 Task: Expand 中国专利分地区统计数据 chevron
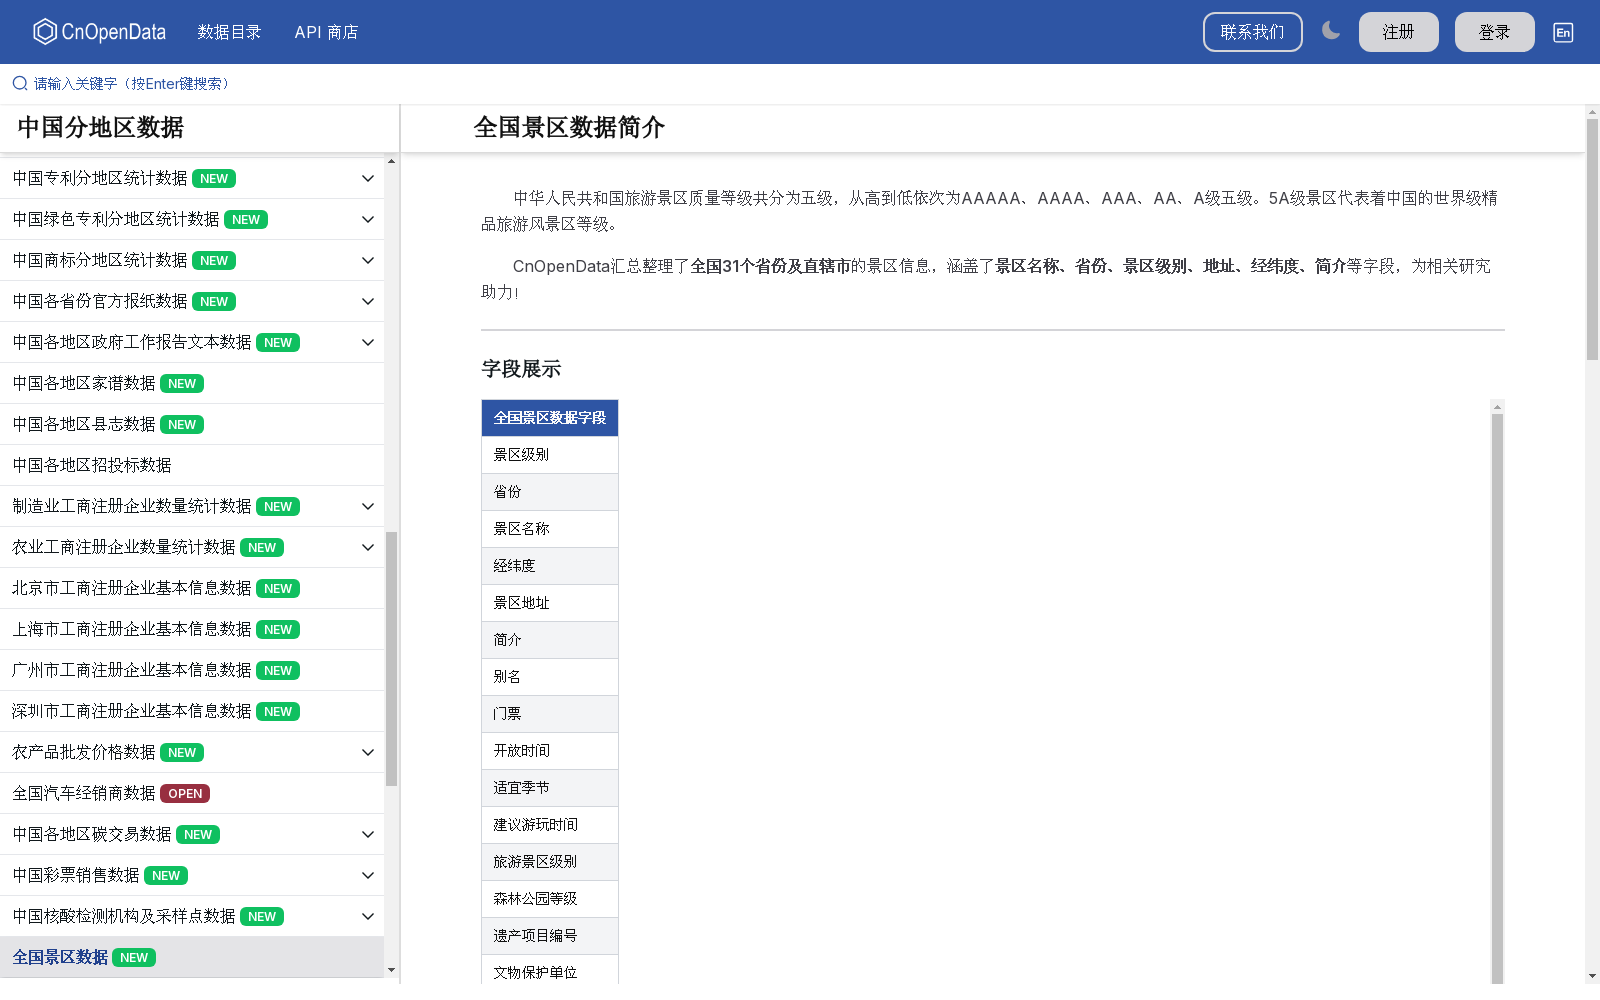(x=368, y=178)
